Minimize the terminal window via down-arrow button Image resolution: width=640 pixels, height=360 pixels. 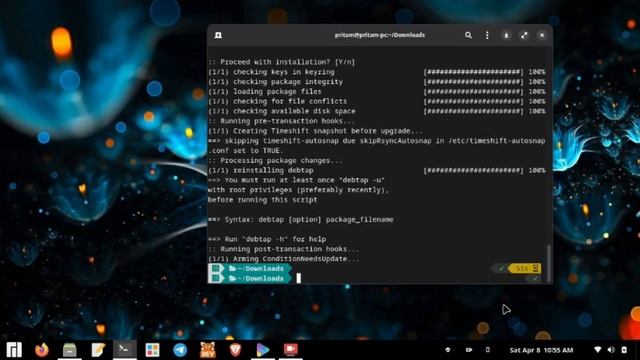(x=506, y=35)
